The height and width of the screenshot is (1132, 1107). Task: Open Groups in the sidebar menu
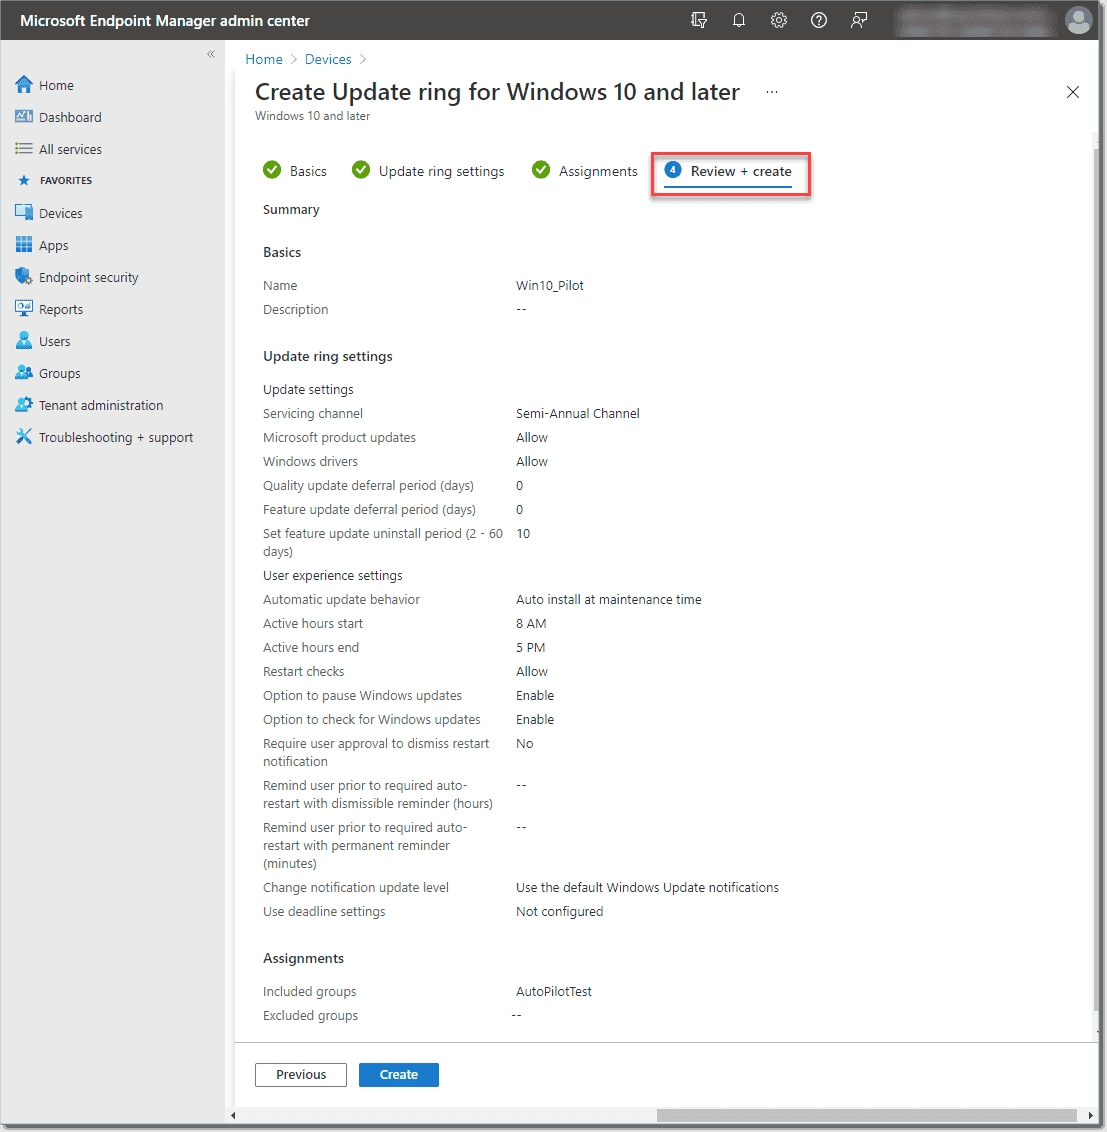click(x=60, y=373)
